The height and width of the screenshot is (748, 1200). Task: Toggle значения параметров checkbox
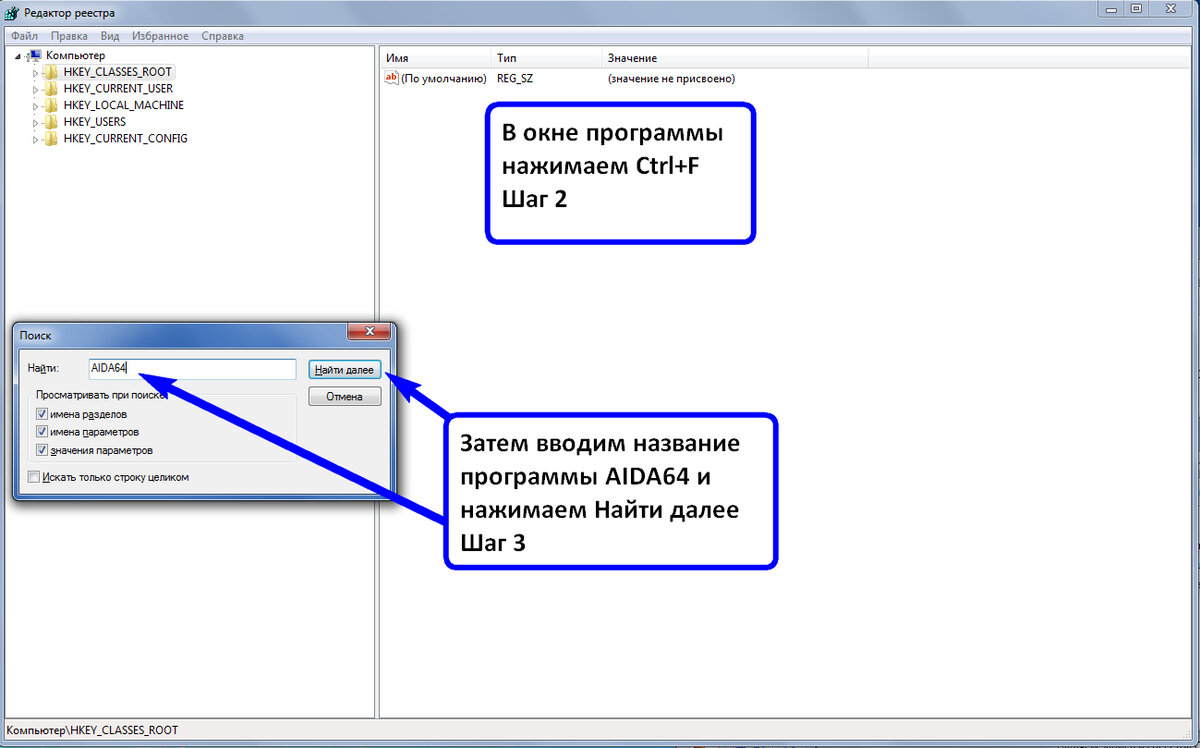pyautogui.click(x=42, y=450)
